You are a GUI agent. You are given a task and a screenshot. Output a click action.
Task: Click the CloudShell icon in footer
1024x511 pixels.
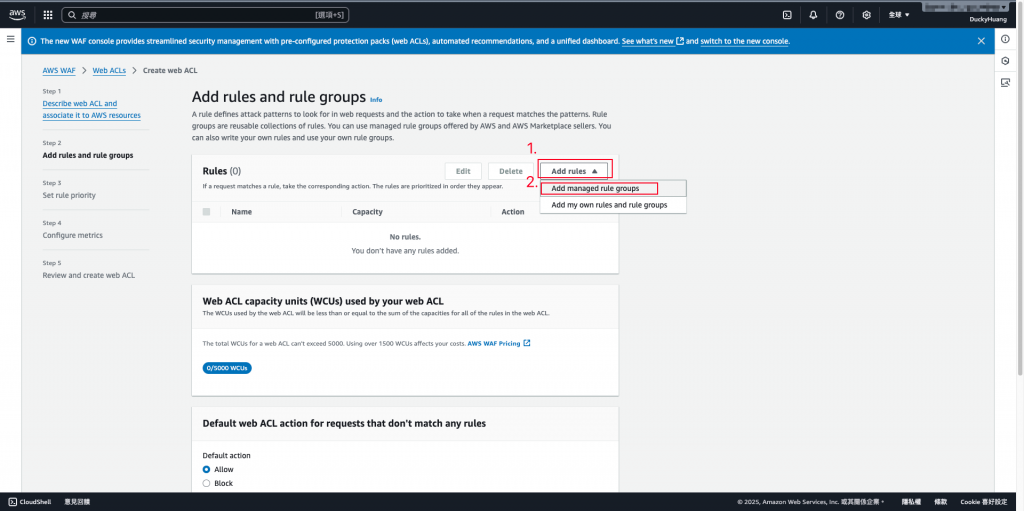pos(12,502)
